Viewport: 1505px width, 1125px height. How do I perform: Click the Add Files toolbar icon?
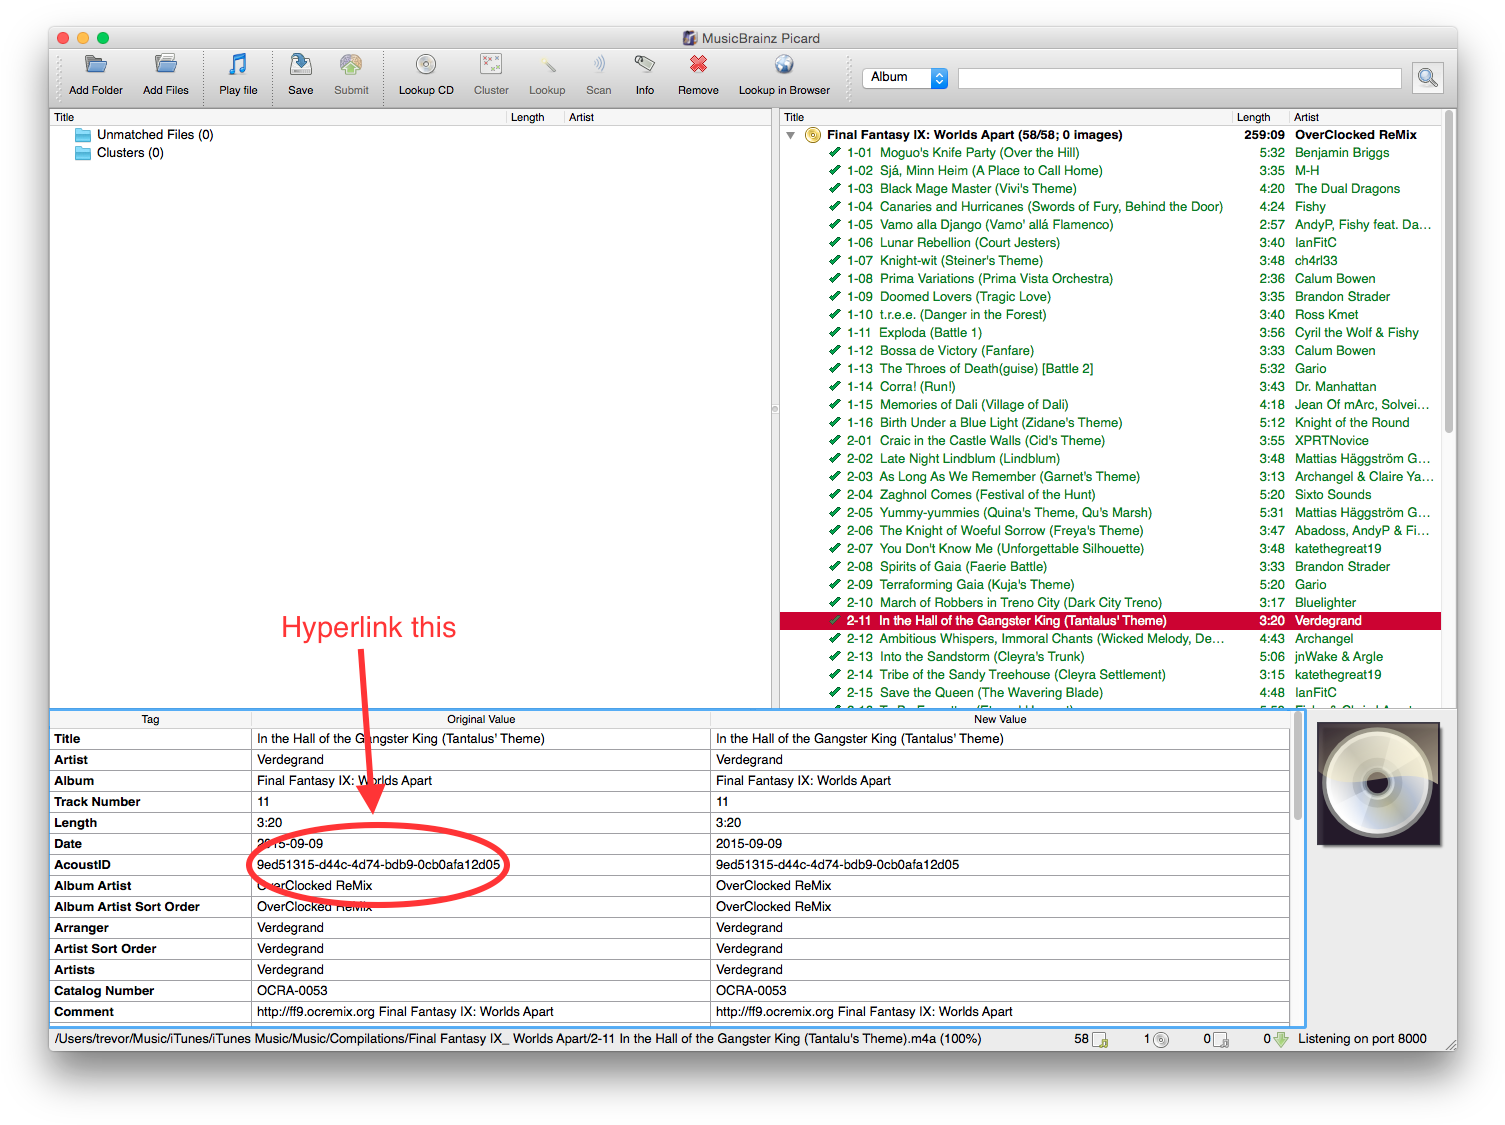click(x=166, y=66)
